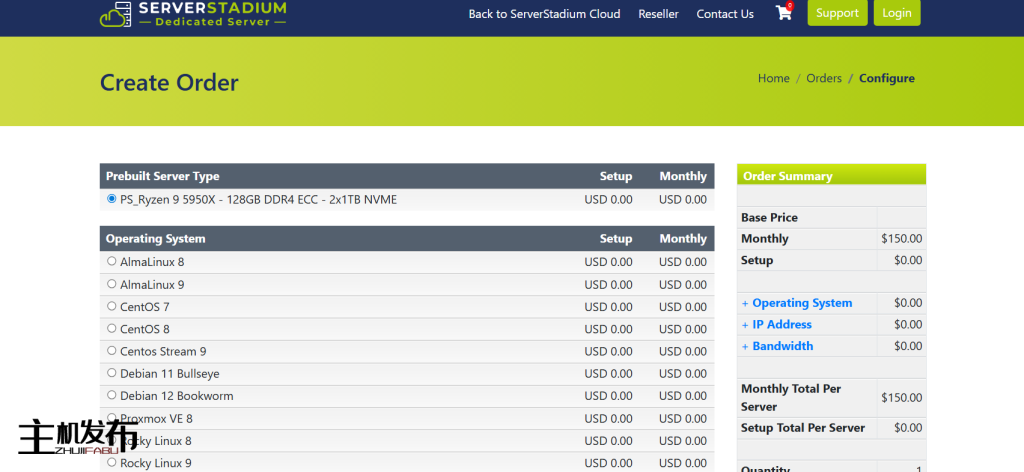Select Debian 12 Bookworm
This screenshot has height=472, width=1024.
(x=111, y=395)
